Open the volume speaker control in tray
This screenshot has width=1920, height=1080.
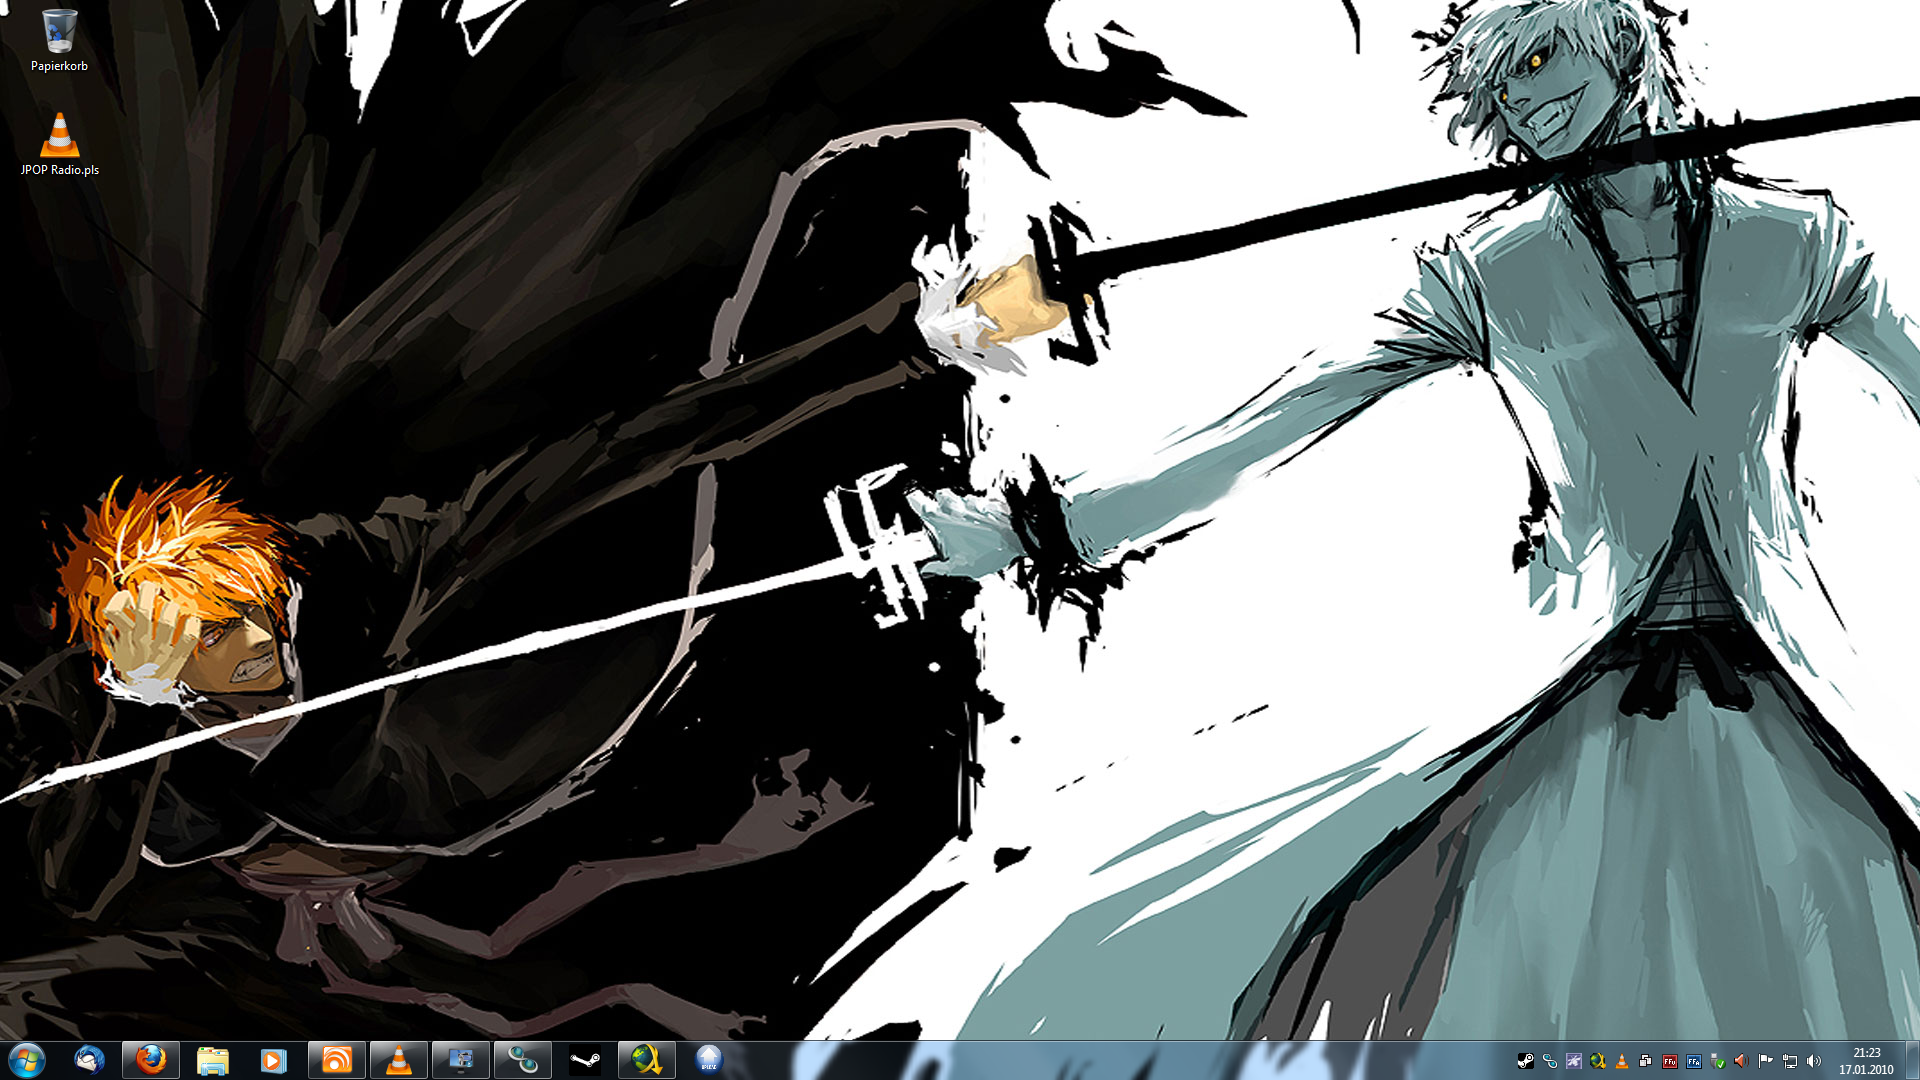pyautogui.click(x=1814, y=1061)
